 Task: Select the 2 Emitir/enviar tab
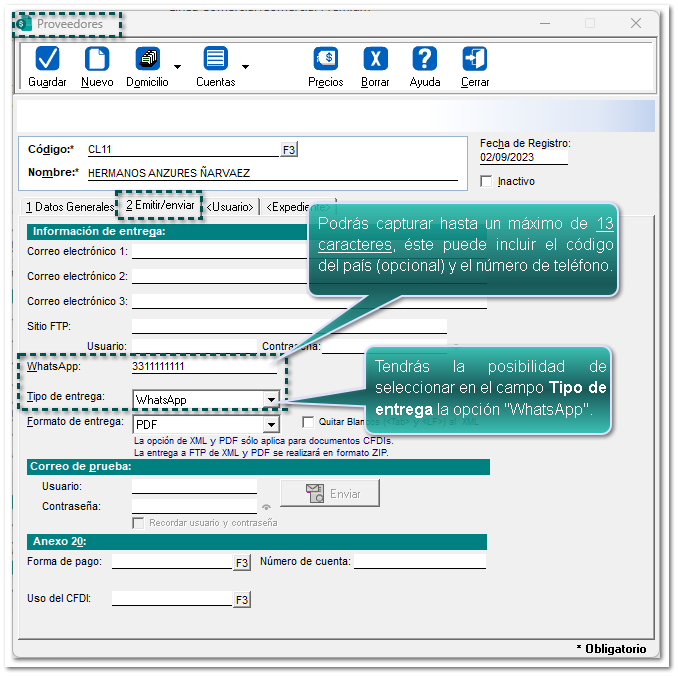pyautogui.click(x=160, y=205)
